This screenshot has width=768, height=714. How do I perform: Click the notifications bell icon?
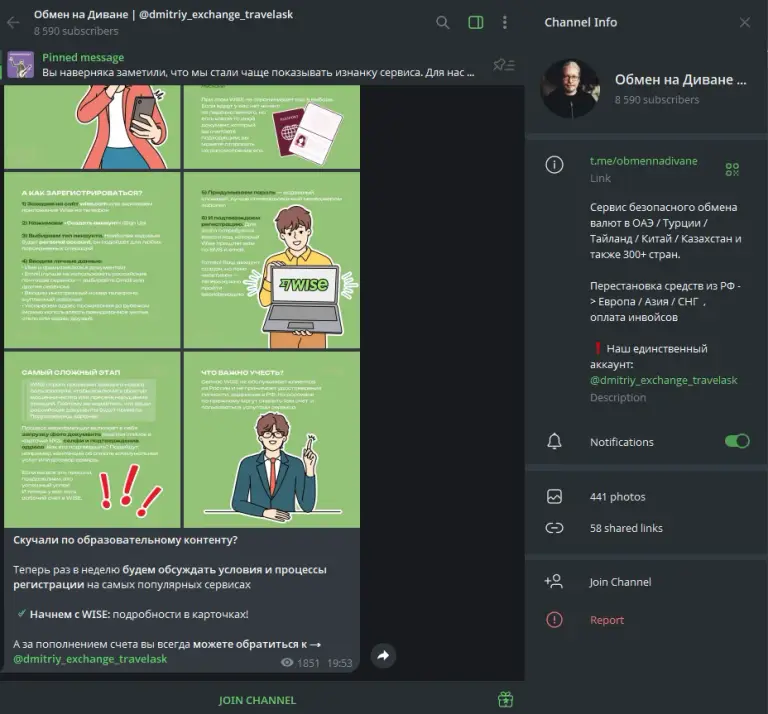tap(554, 442)
